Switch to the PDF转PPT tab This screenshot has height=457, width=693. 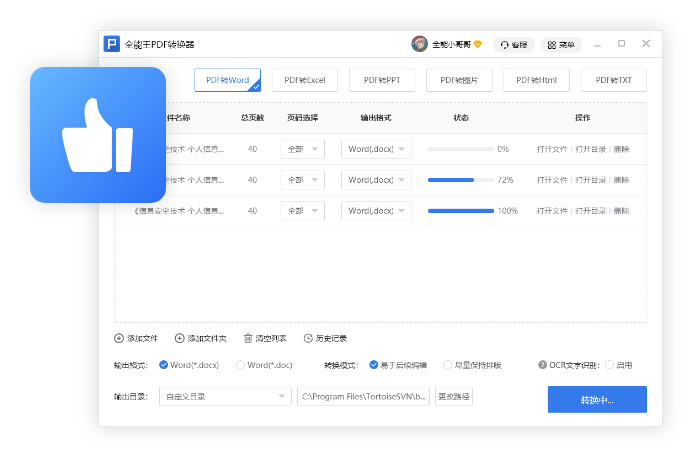pyautogui.click(x=382, y=80)
